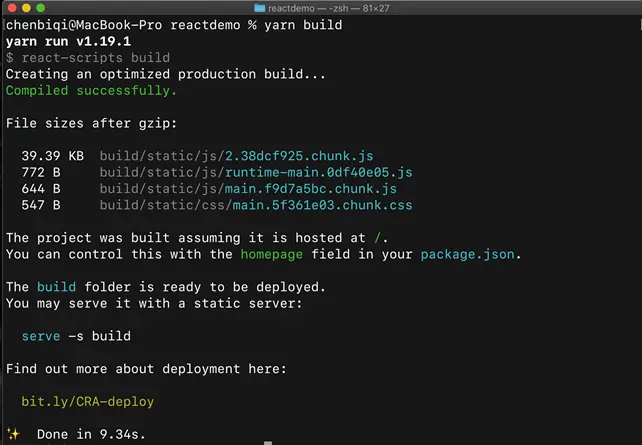Click the '772 B' file size
This screenshot has width=642, height=445.
(x=41, y=172)
